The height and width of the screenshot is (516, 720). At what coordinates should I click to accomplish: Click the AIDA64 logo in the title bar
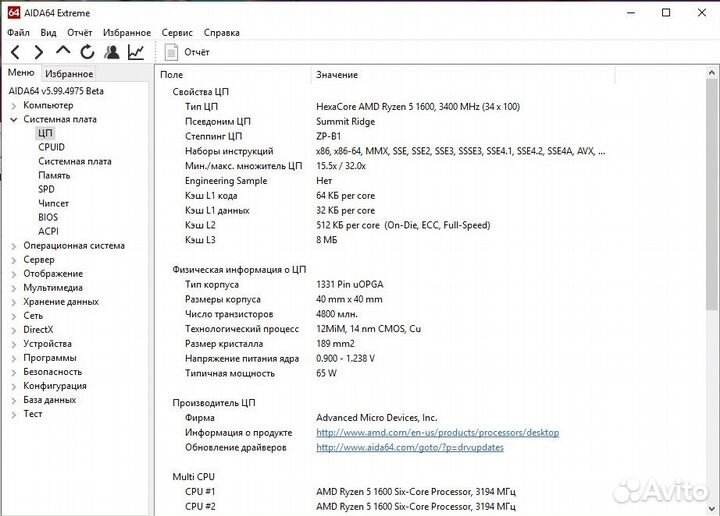pos(14,12)
